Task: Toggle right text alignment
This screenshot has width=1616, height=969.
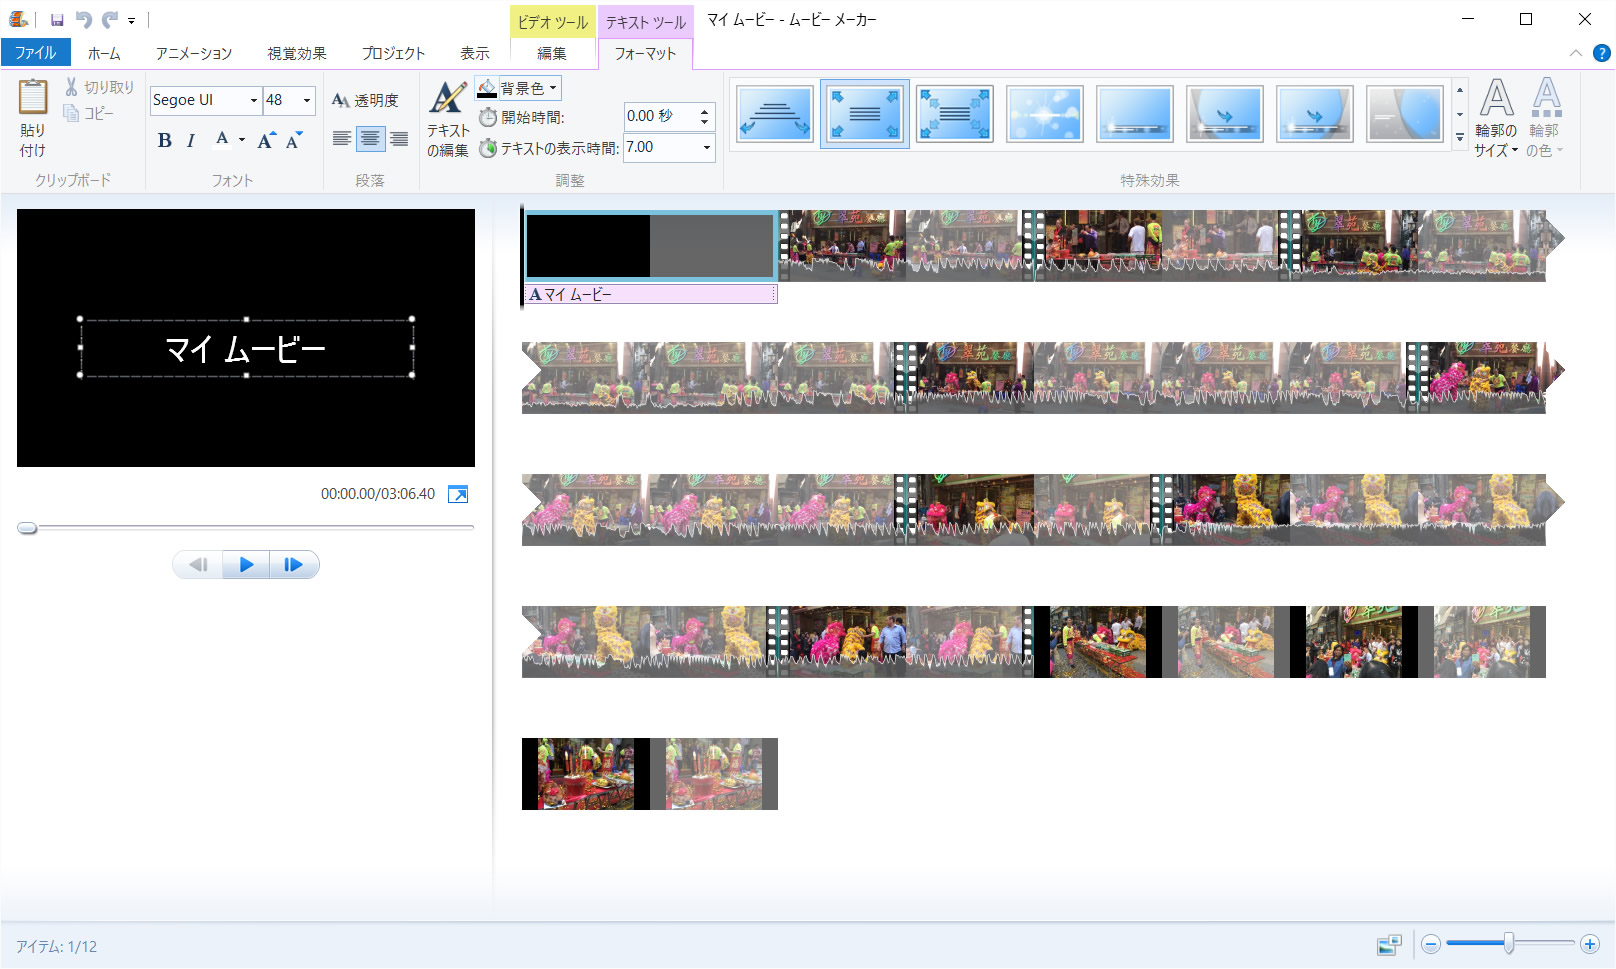Action: 398,139
